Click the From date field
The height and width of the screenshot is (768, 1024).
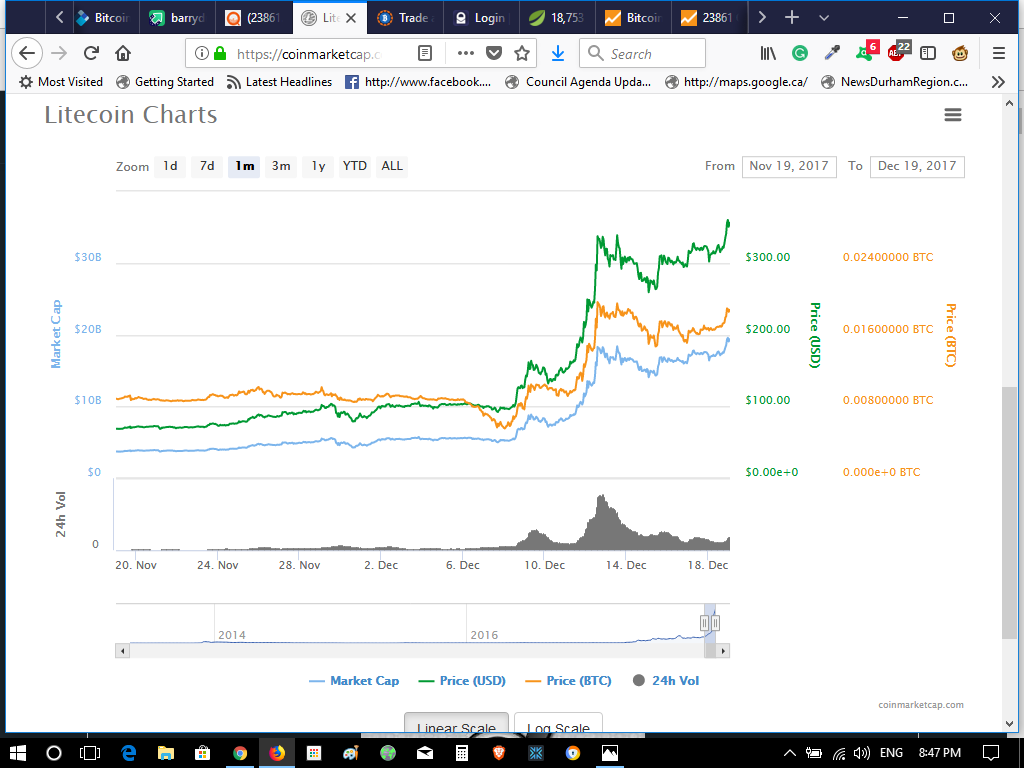click(x=789, y=167)
